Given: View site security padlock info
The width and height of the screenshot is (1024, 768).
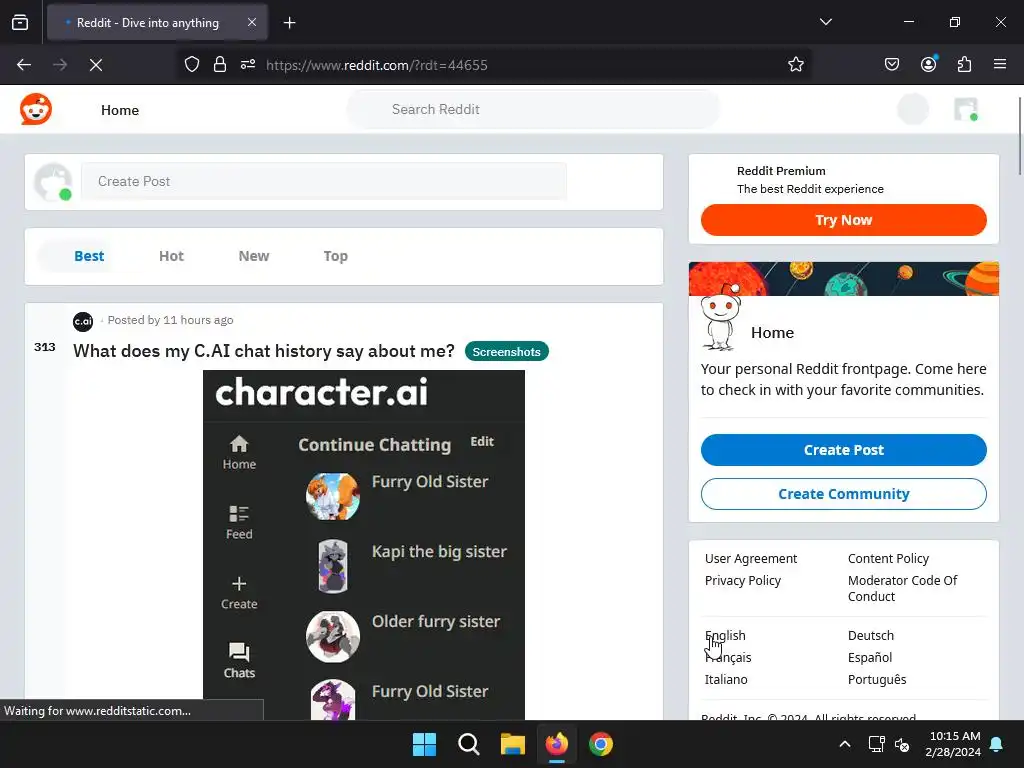Looking at the screenshot, I should pos(220,65).
